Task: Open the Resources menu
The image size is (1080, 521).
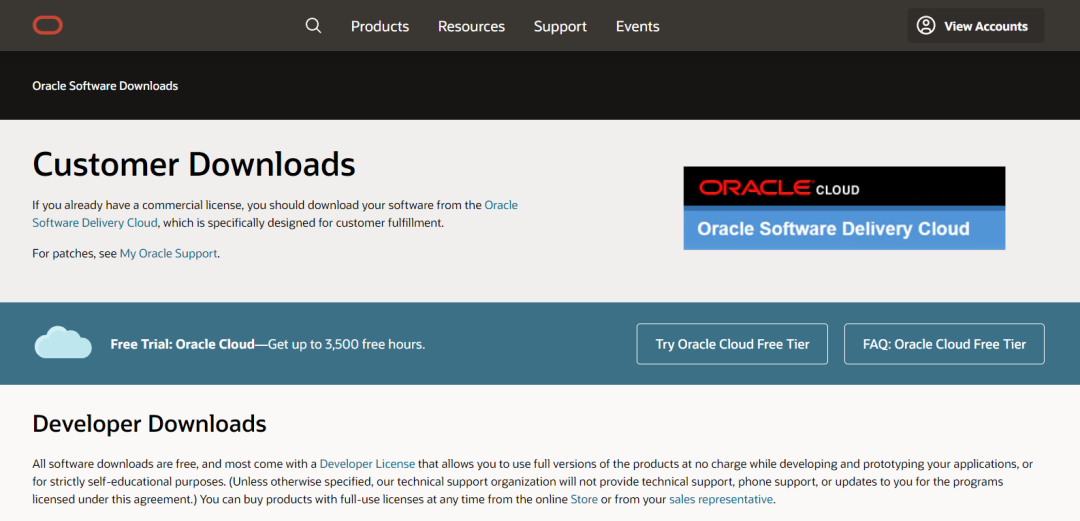Action: coord(471,26)
